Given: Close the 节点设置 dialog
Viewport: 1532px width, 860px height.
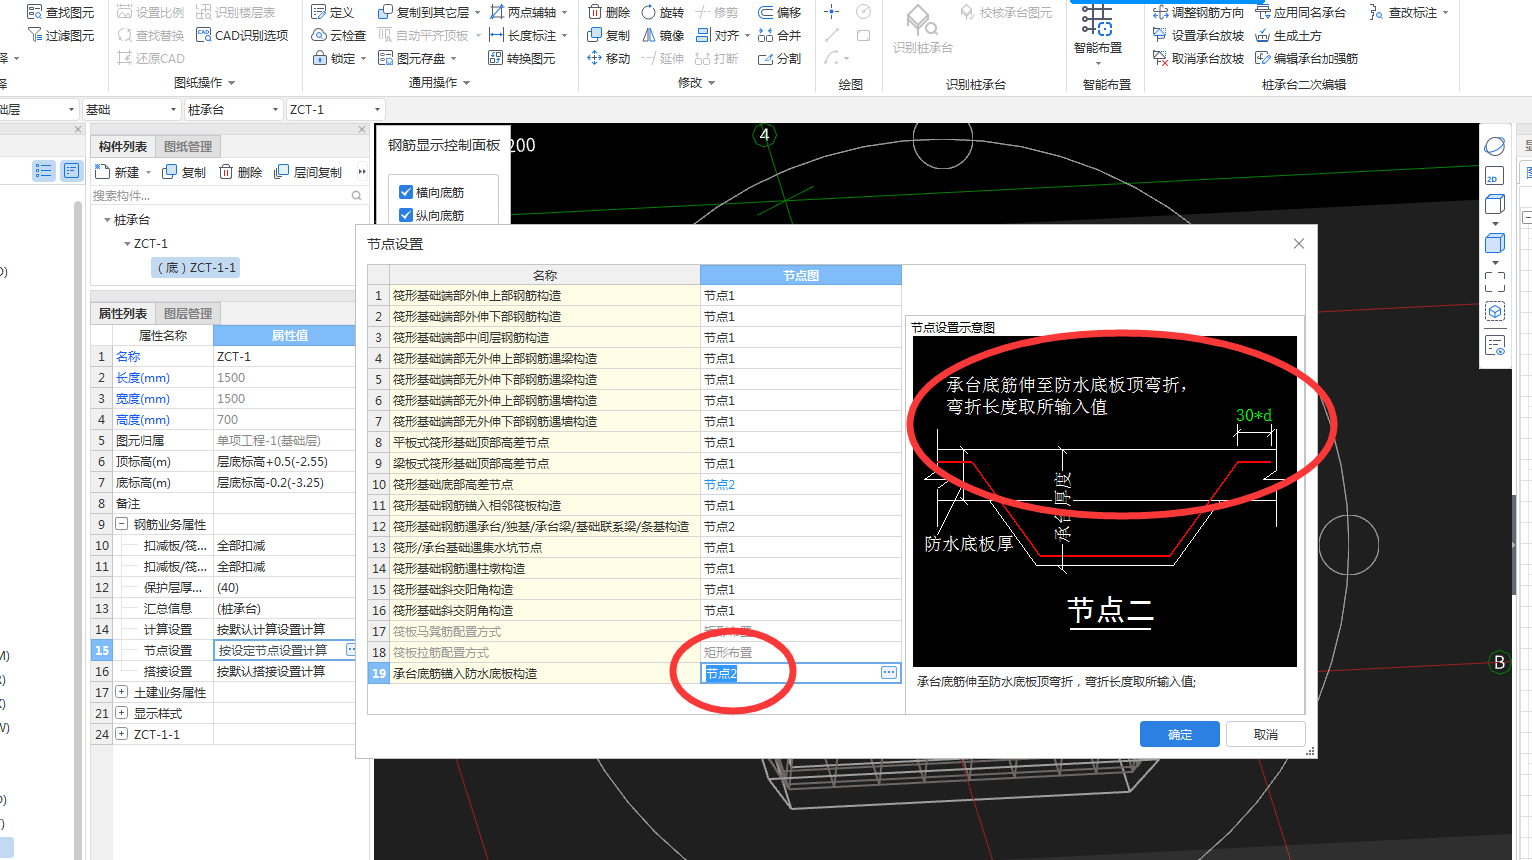Looking at the screenshot, I should (x=1298, y=244).
